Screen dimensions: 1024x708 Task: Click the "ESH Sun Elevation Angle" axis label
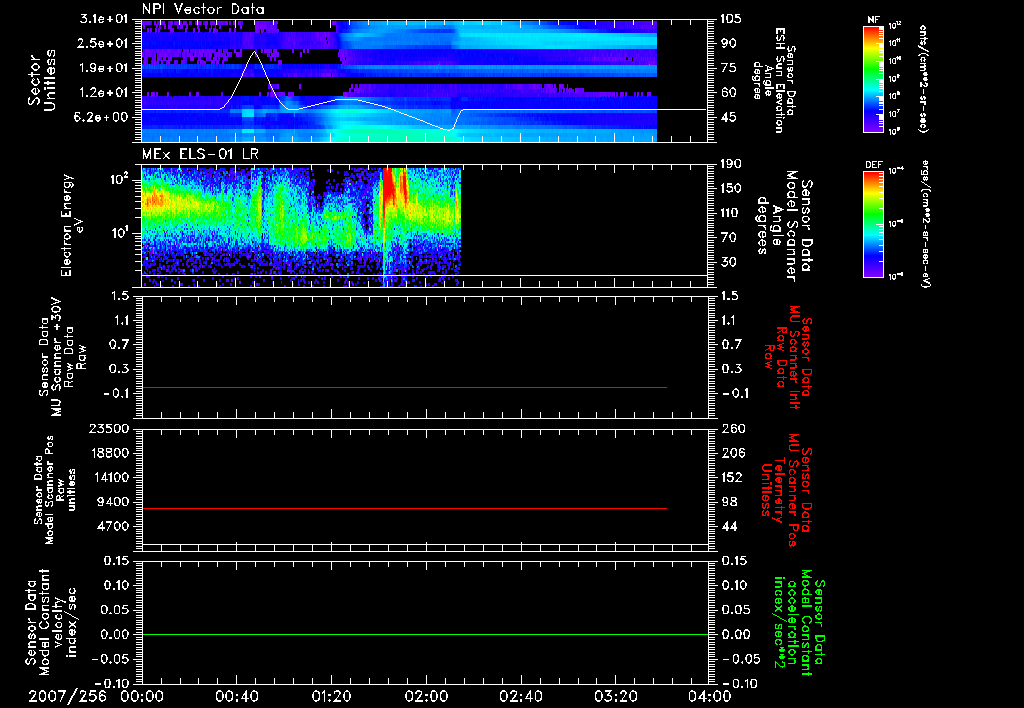tap(774, 80)
